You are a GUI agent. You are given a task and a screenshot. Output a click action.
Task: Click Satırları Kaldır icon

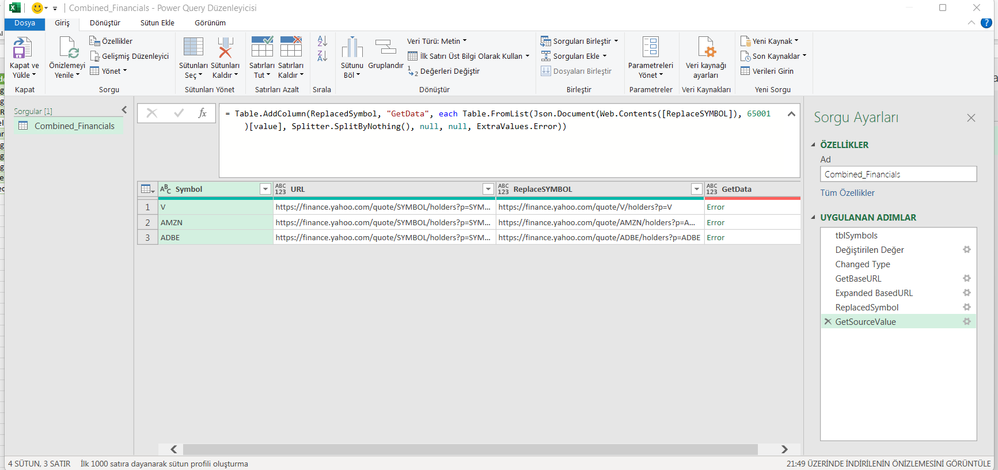pos(292,47)
